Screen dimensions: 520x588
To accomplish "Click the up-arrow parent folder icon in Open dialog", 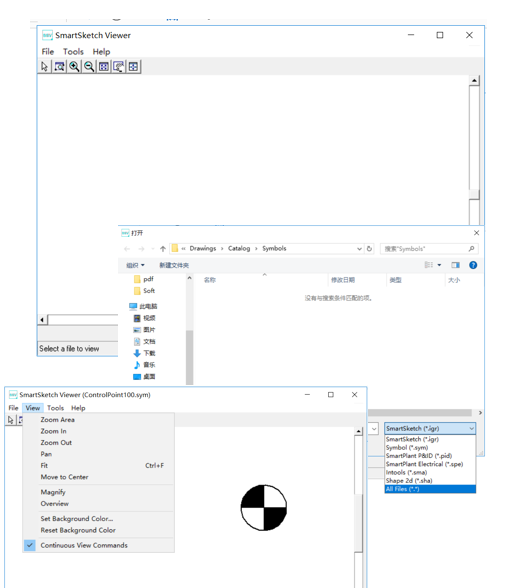I will [x=163, y=249].
